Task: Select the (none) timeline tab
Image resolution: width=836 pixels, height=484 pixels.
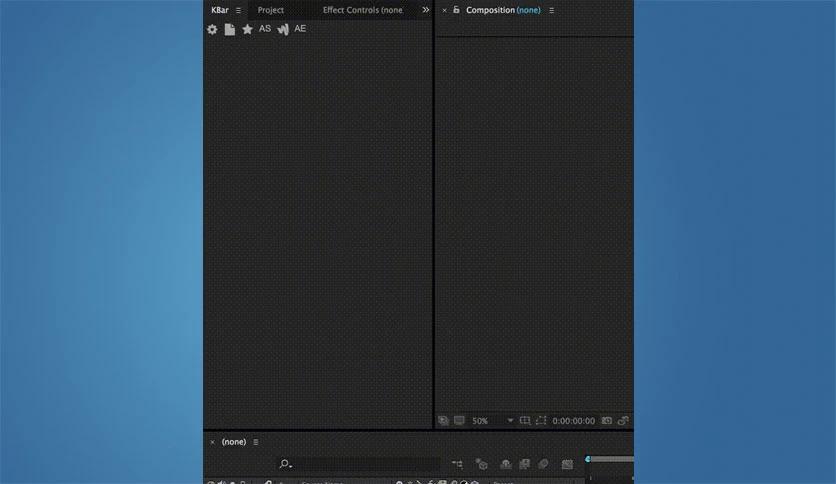Action: [234, 442]
